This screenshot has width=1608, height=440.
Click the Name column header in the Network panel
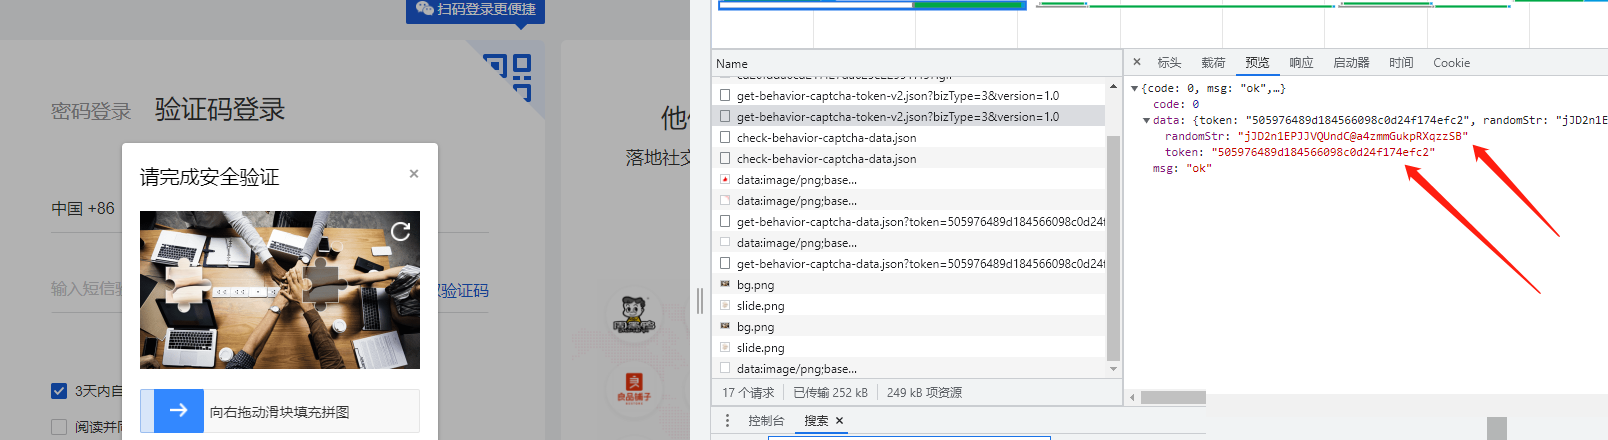(x=732, y=63)
